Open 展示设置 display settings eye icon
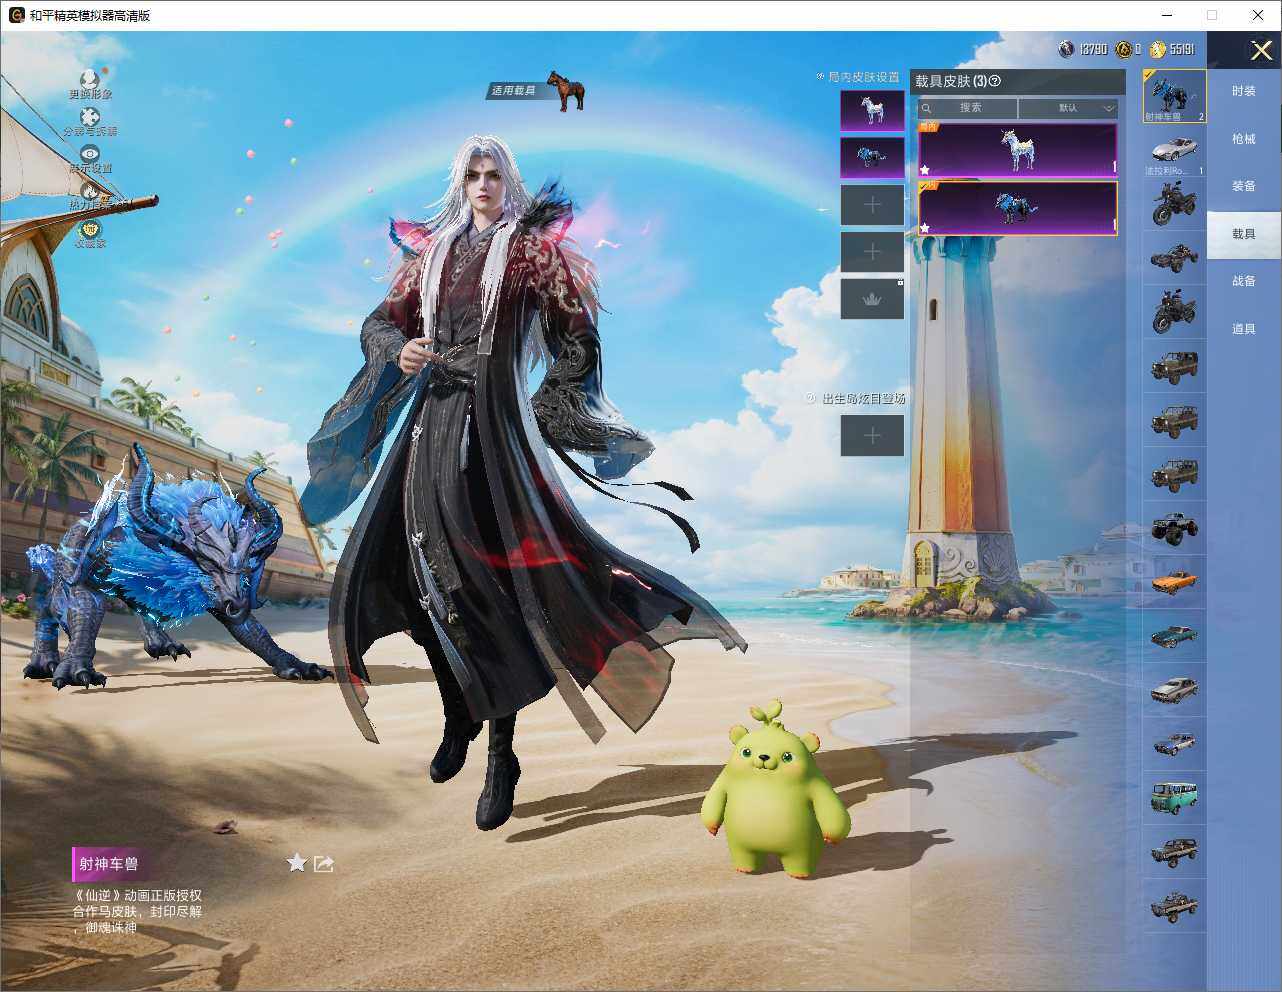Screen dimensions: 1282x992 (90, 154)
